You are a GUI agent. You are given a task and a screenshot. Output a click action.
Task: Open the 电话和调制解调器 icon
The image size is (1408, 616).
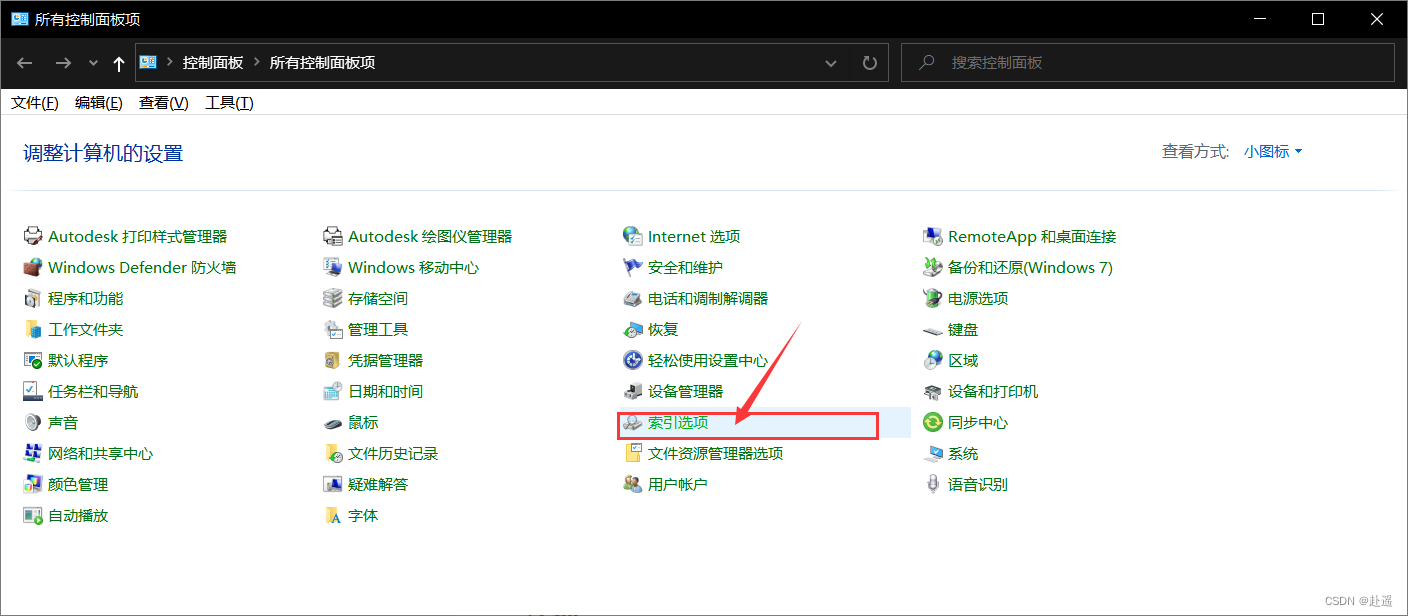[633, 299]
